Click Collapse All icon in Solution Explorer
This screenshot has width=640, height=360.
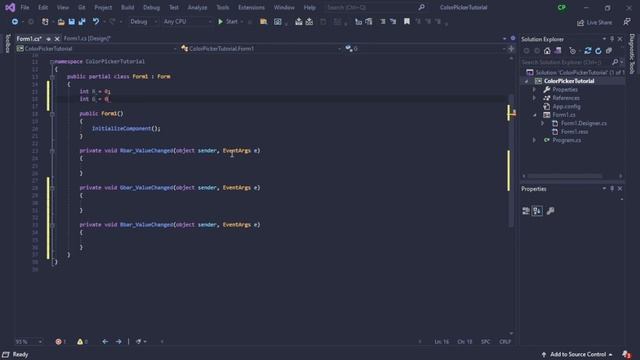609,51
